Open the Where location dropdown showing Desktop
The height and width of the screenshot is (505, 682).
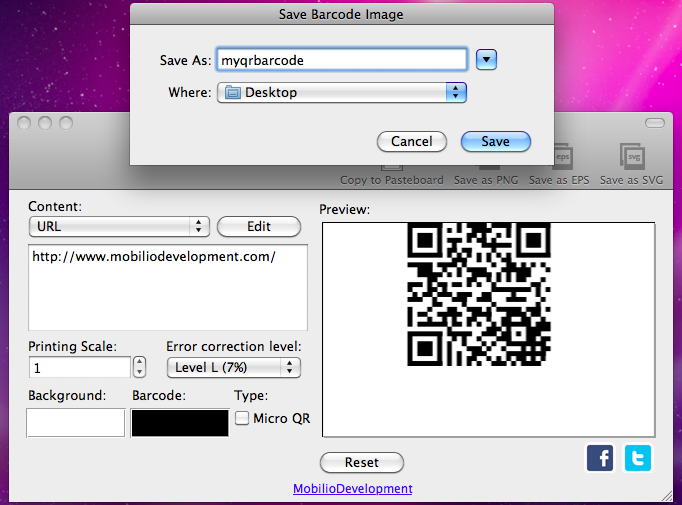click(342, 92)
